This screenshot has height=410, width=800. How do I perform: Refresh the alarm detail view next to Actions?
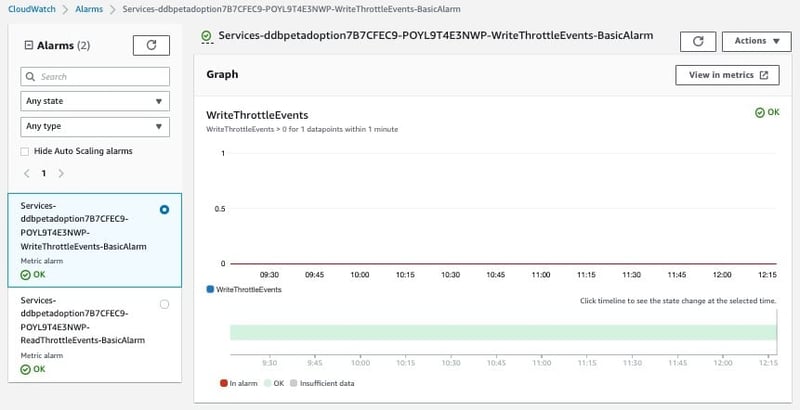click(x=697, y=41)
